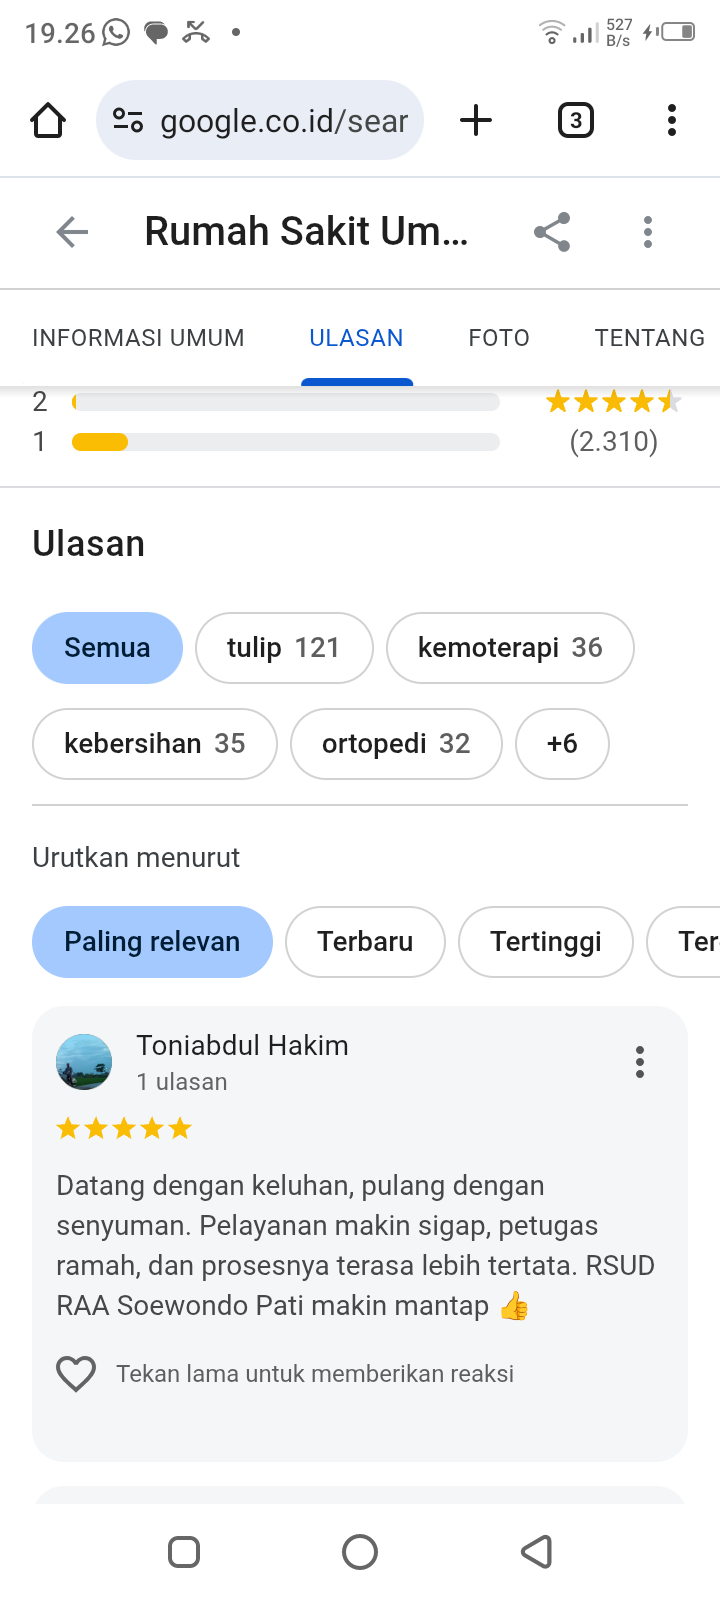Open the listing's more options menu

click(648, 232)
